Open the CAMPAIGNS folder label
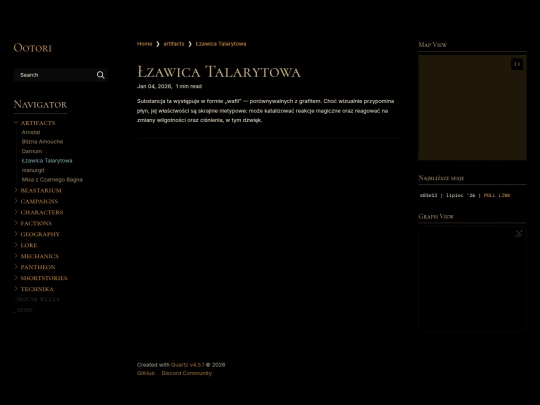 pyautogui.click(x=39, y=201)
